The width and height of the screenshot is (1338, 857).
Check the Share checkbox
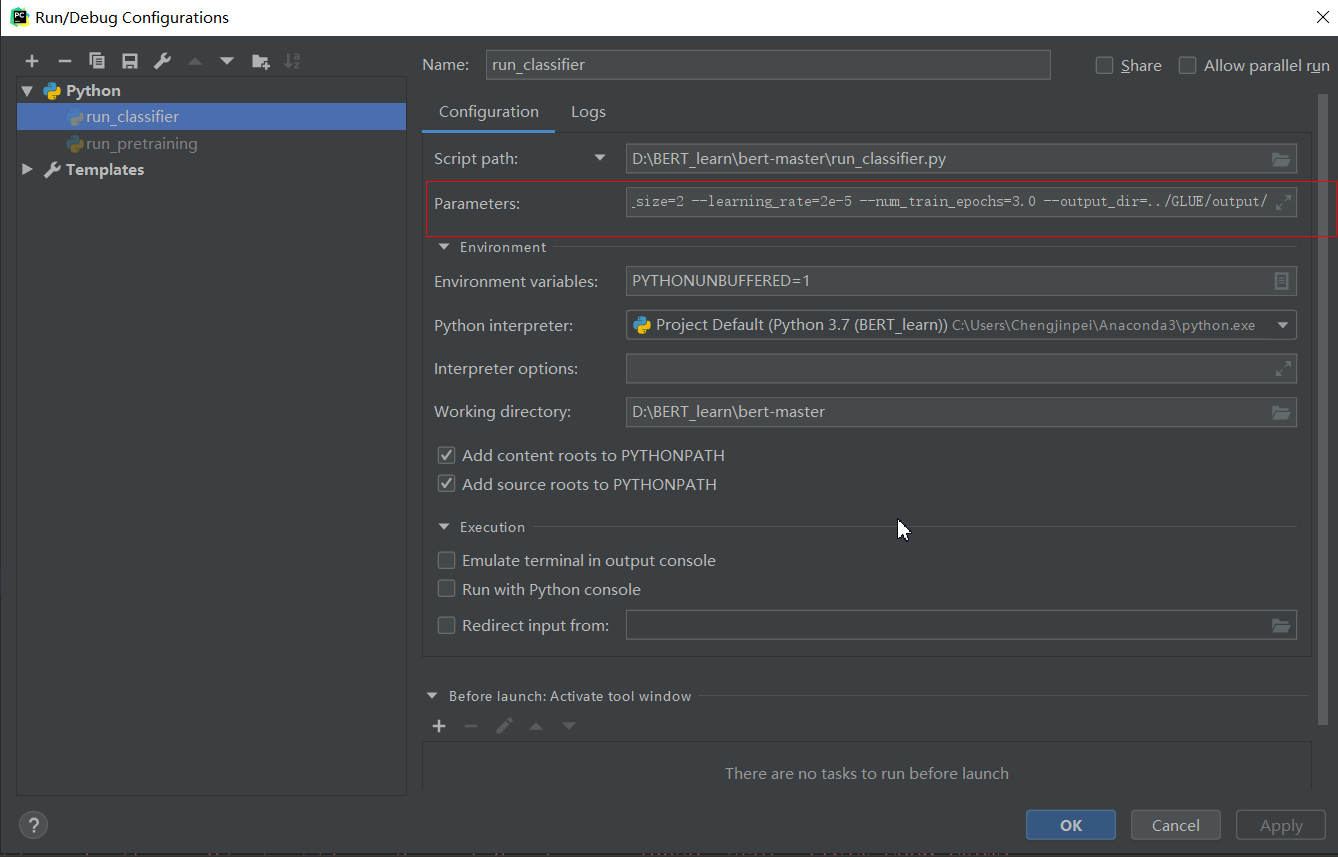pyautogui.click(x=1104, y=64)
